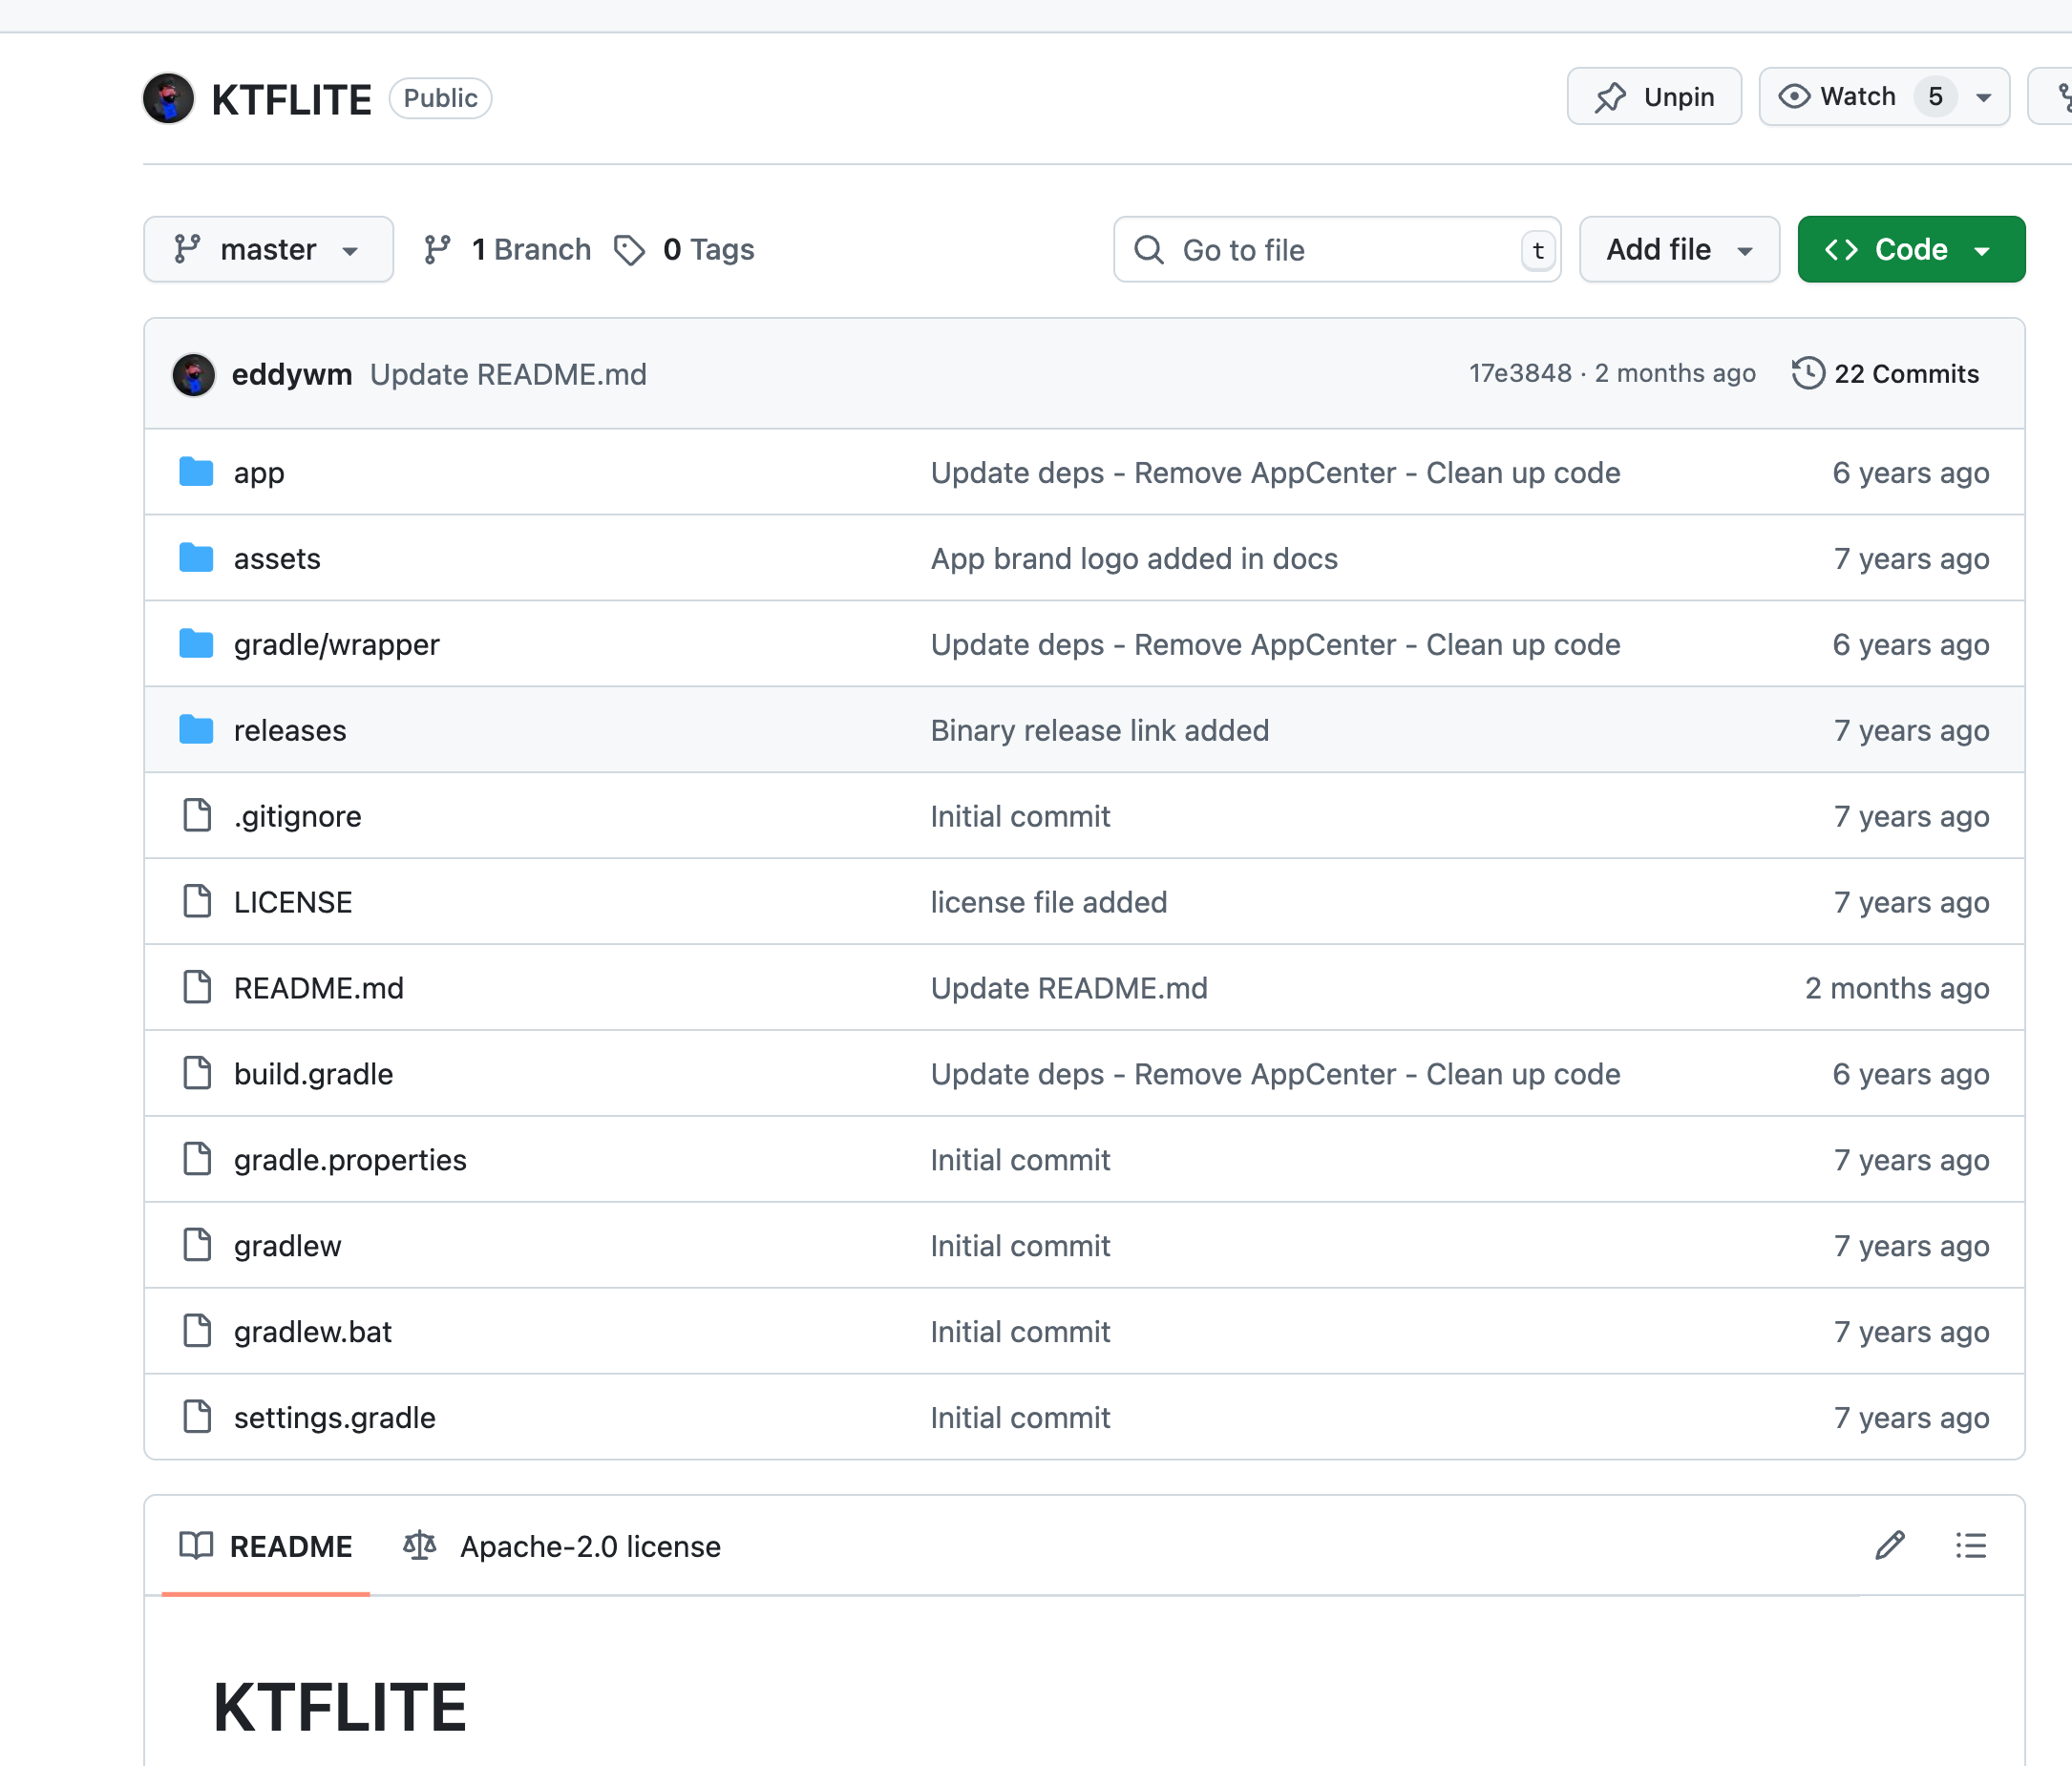Open the master branch dropdown
Image resolution: width=2072 pixels, height=1766 pixels.
tap(268, 250)
